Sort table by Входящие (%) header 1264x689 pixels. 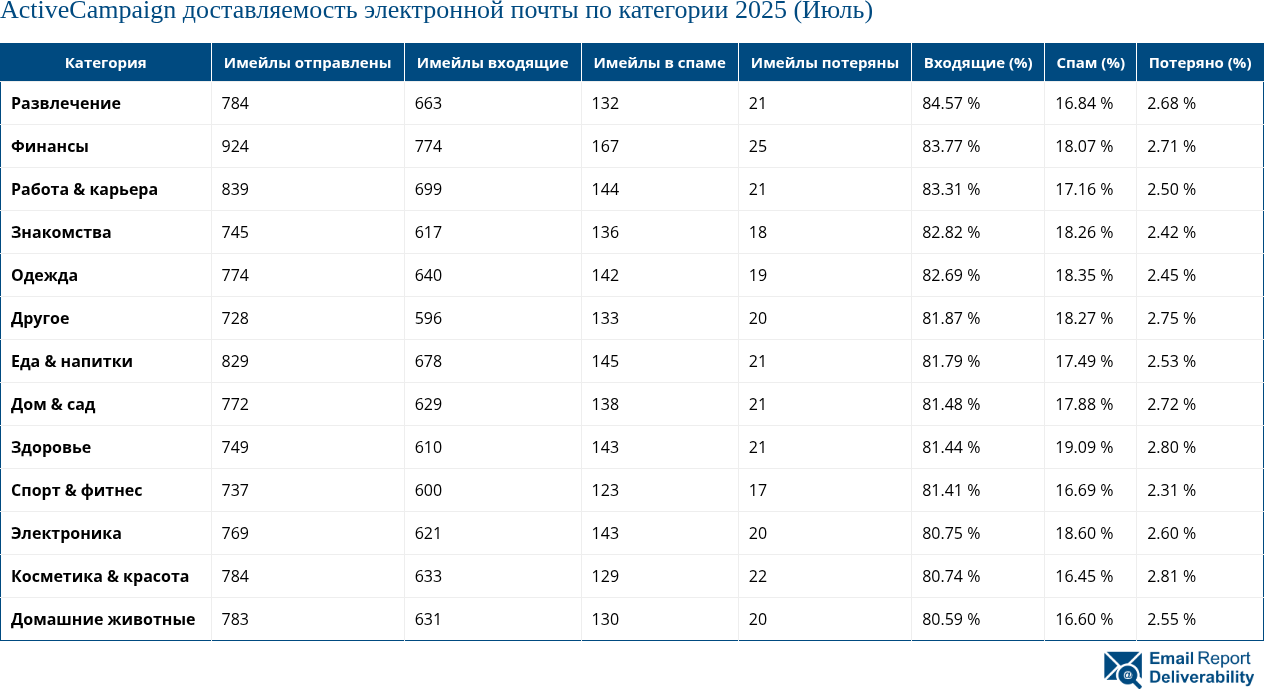[977, 63]
